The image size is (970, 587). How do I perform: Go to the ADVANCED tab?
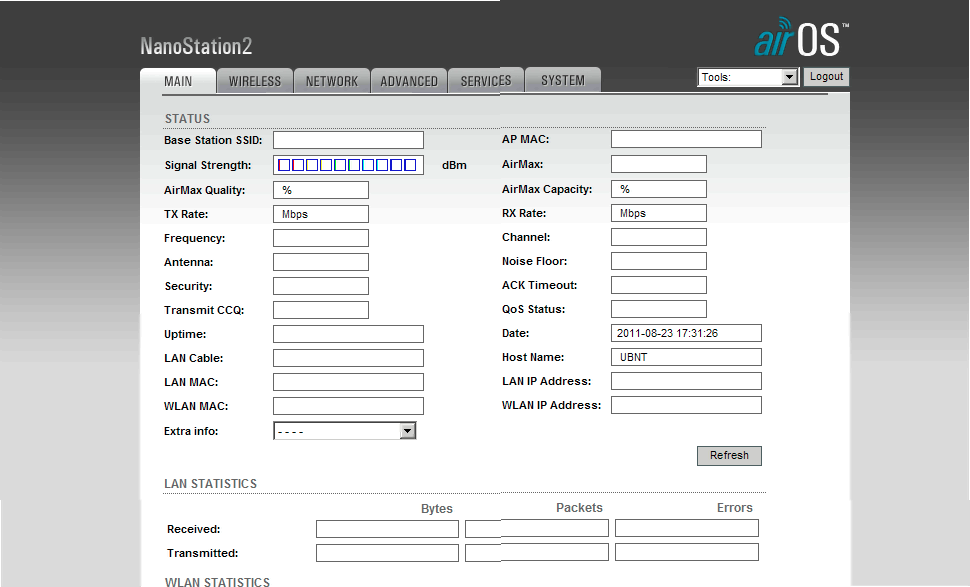409,81
